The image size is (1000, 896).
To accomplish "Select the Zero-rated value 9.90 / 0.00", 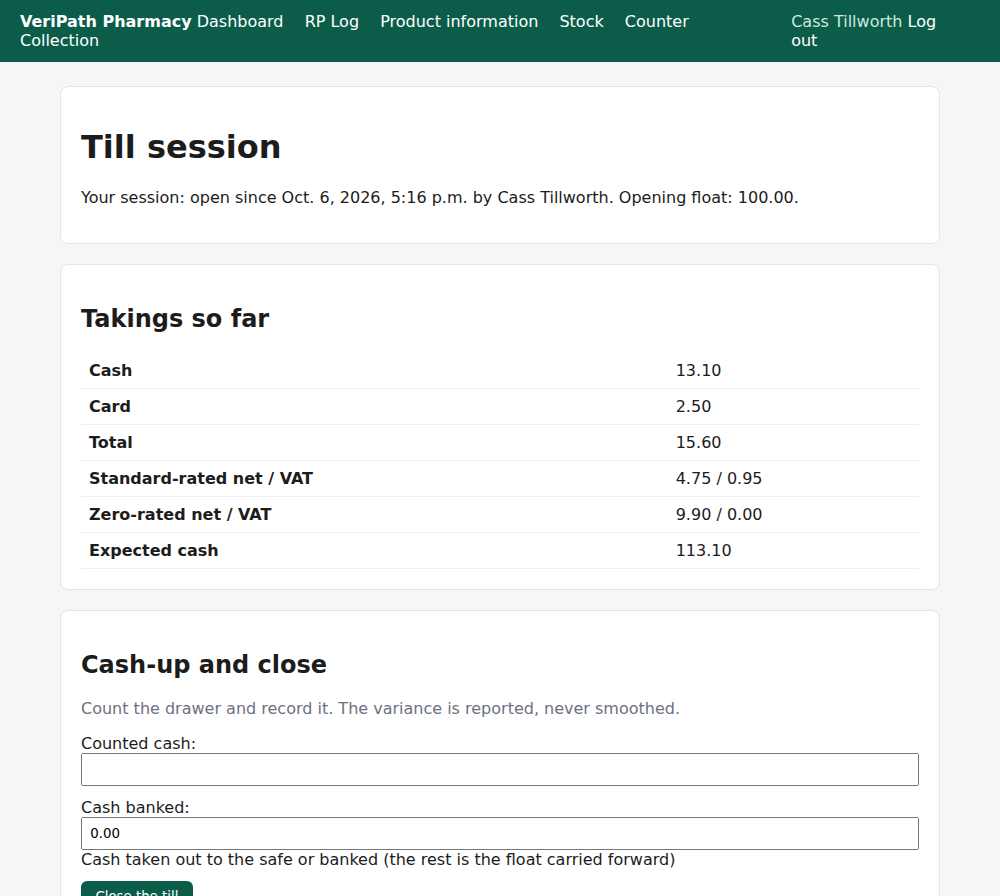I will tap(719, 515).
